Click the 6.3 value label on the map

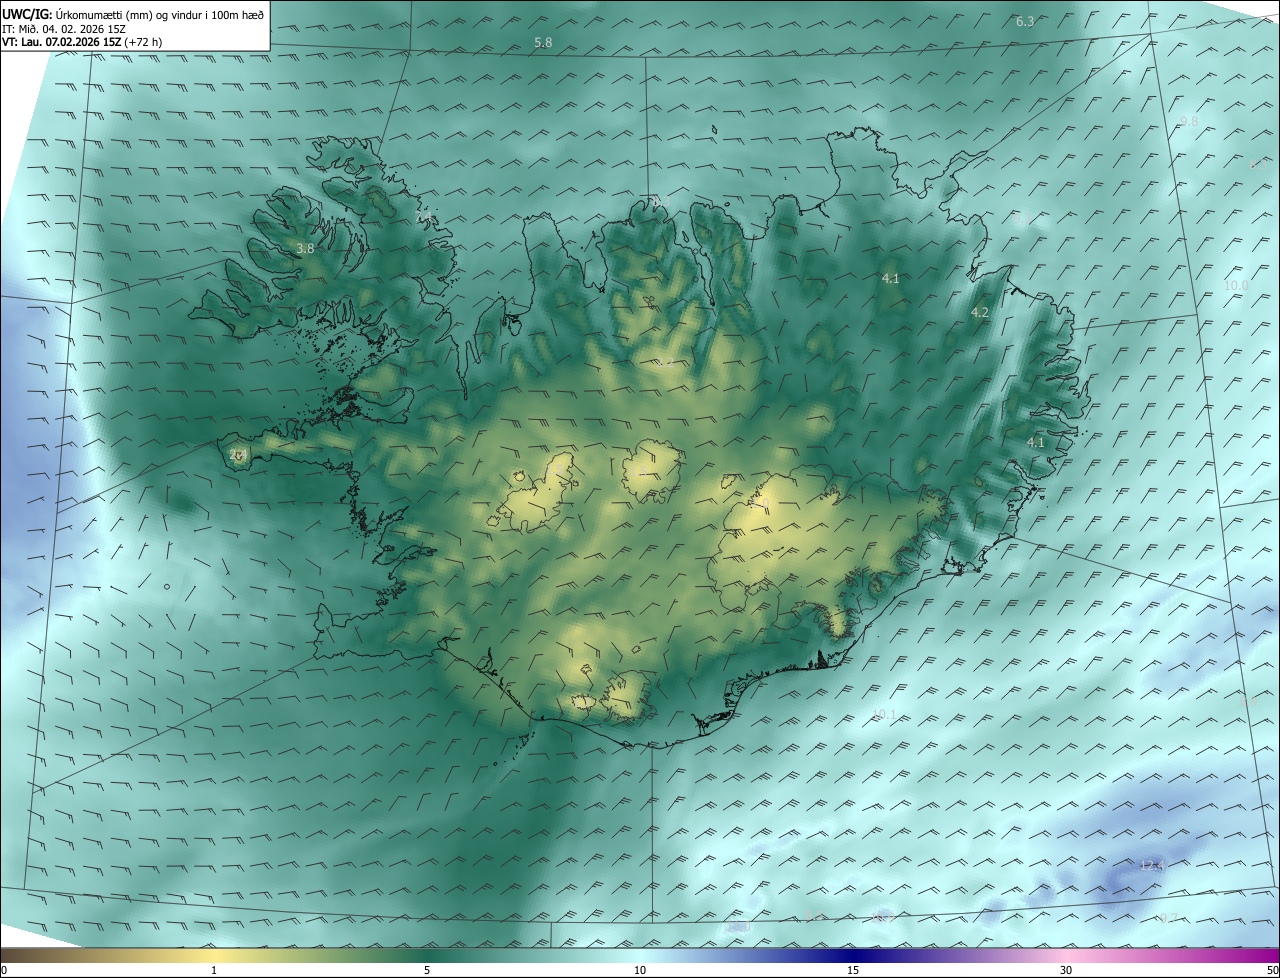point(1025,21)
